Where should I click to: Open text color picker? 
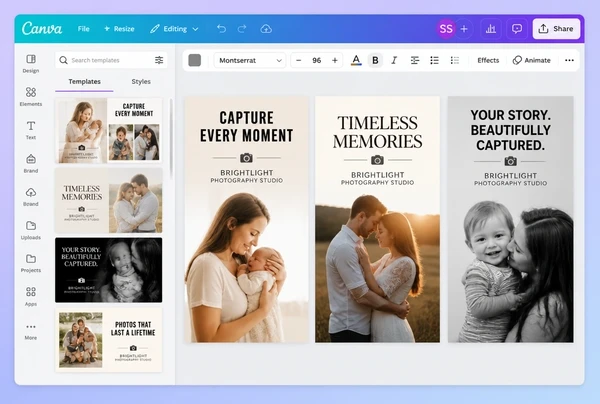[x=356, y=60]
